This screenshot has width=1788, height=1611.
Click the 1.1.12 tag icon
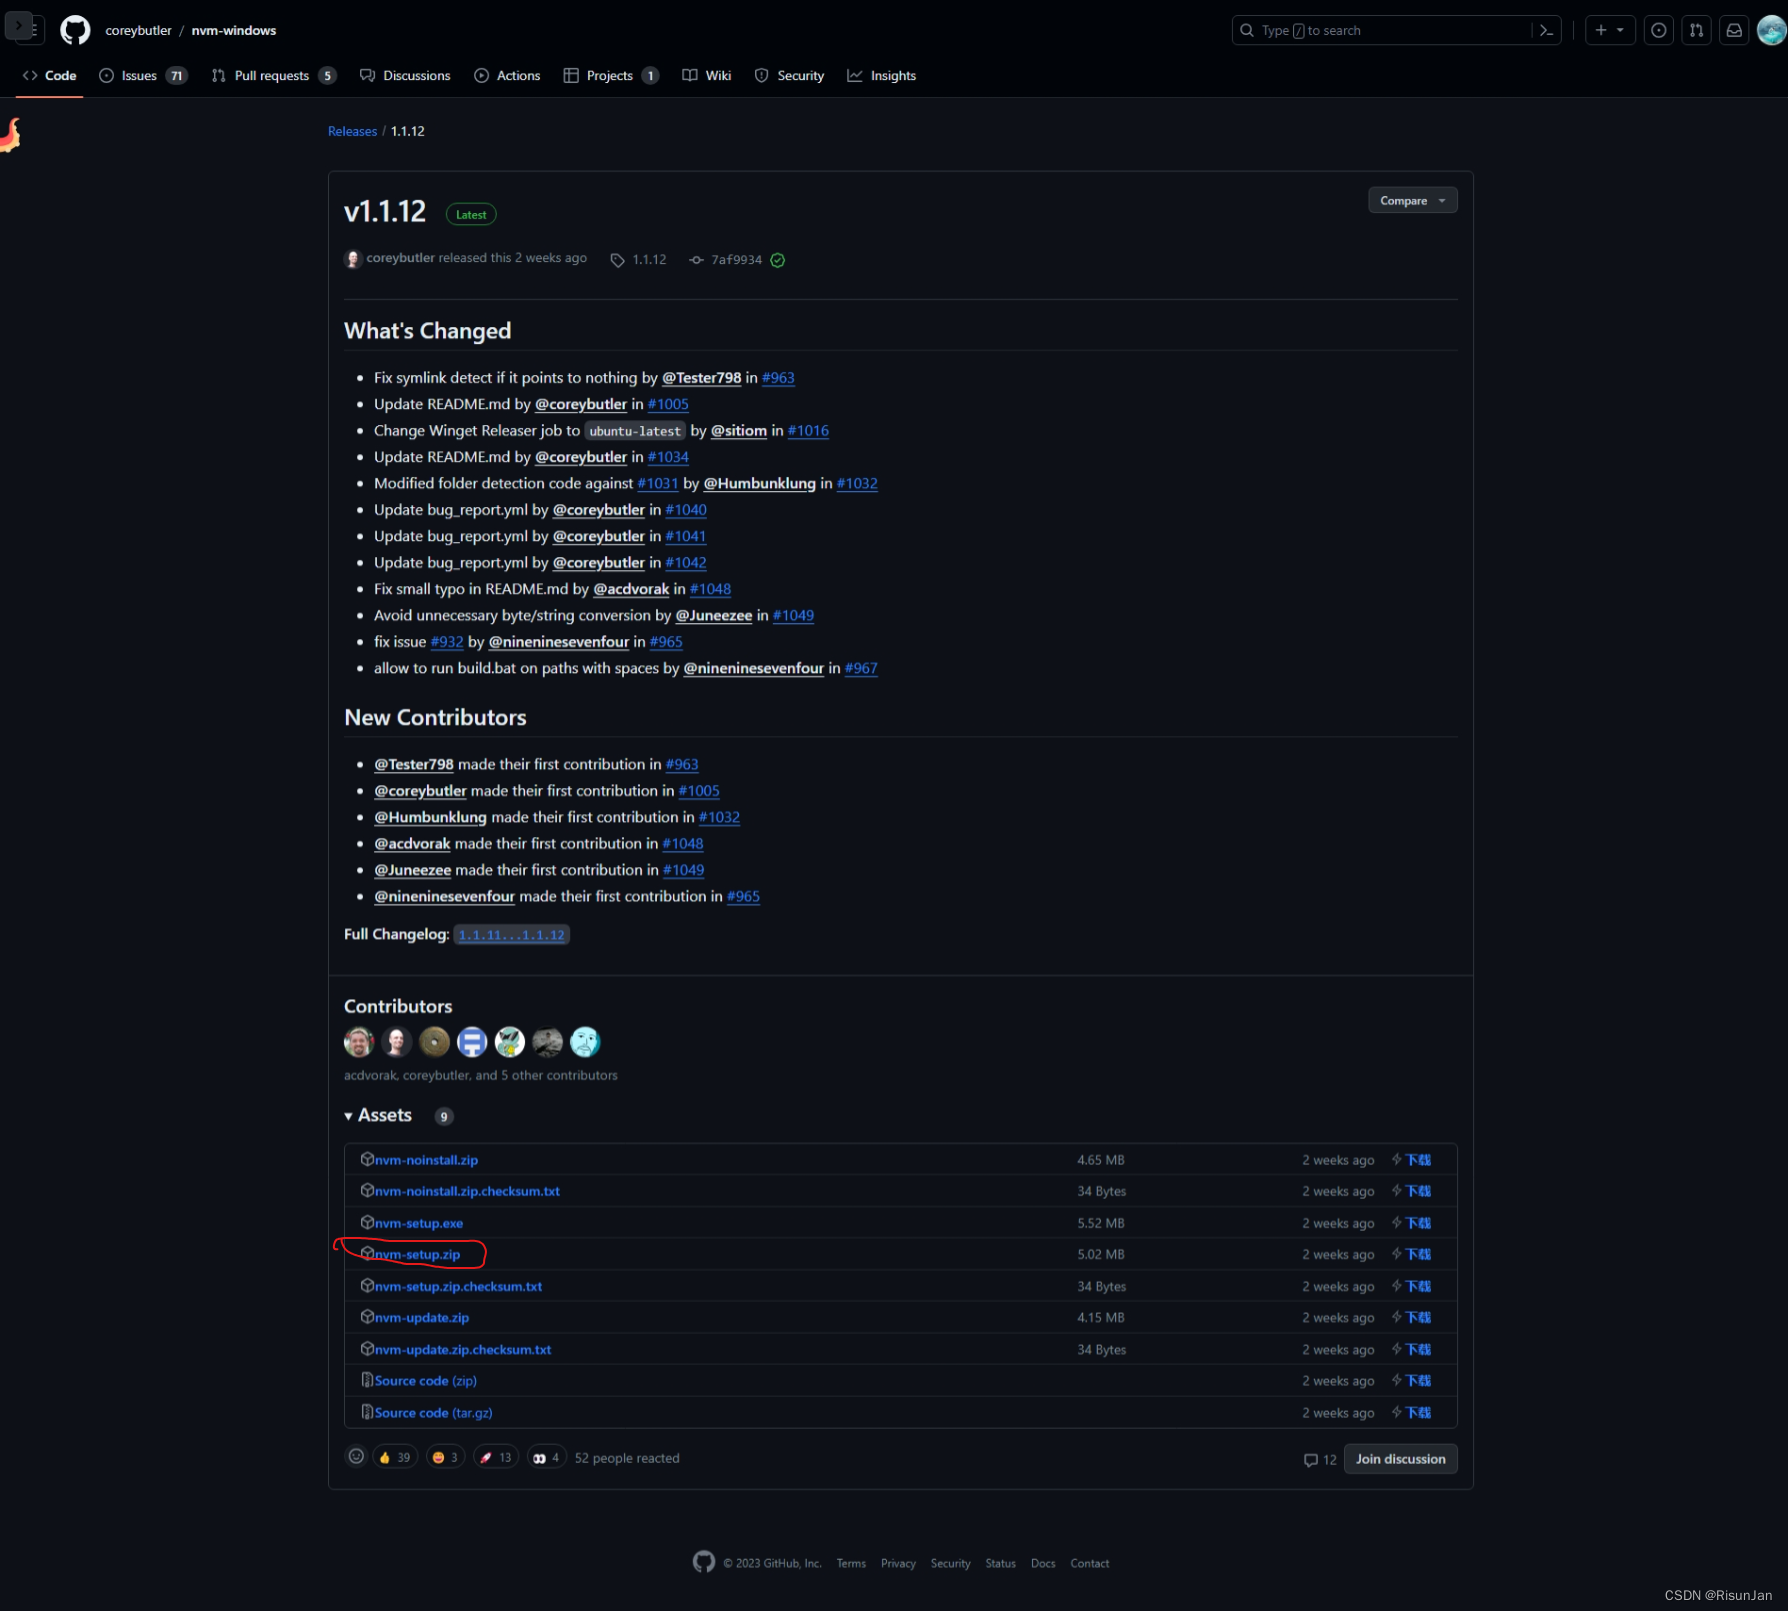pyautogui.click(x=617, y=260)
